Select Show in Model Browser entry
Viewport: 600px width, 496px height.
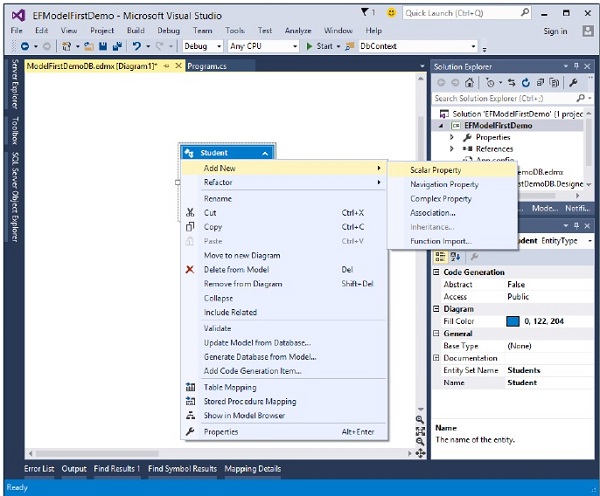pos(244,416)
